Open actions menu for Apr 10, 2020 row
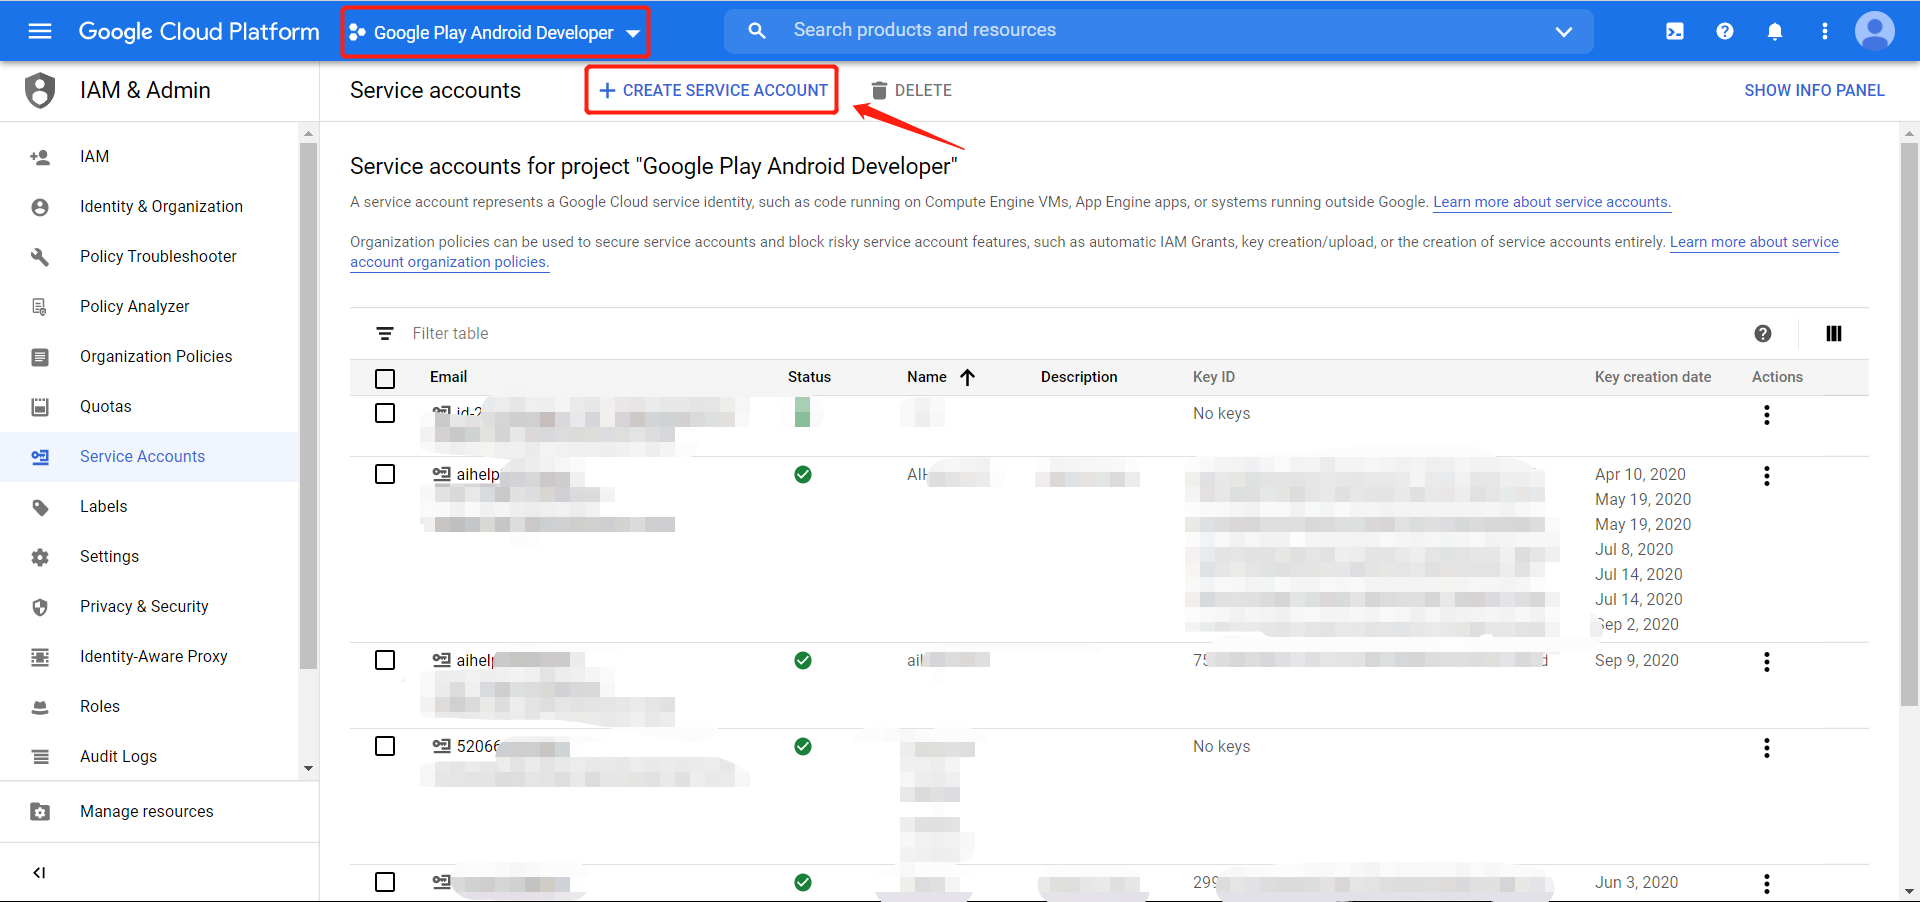The width and height of the screenshot is (1920, 902). pos(1767,476)
